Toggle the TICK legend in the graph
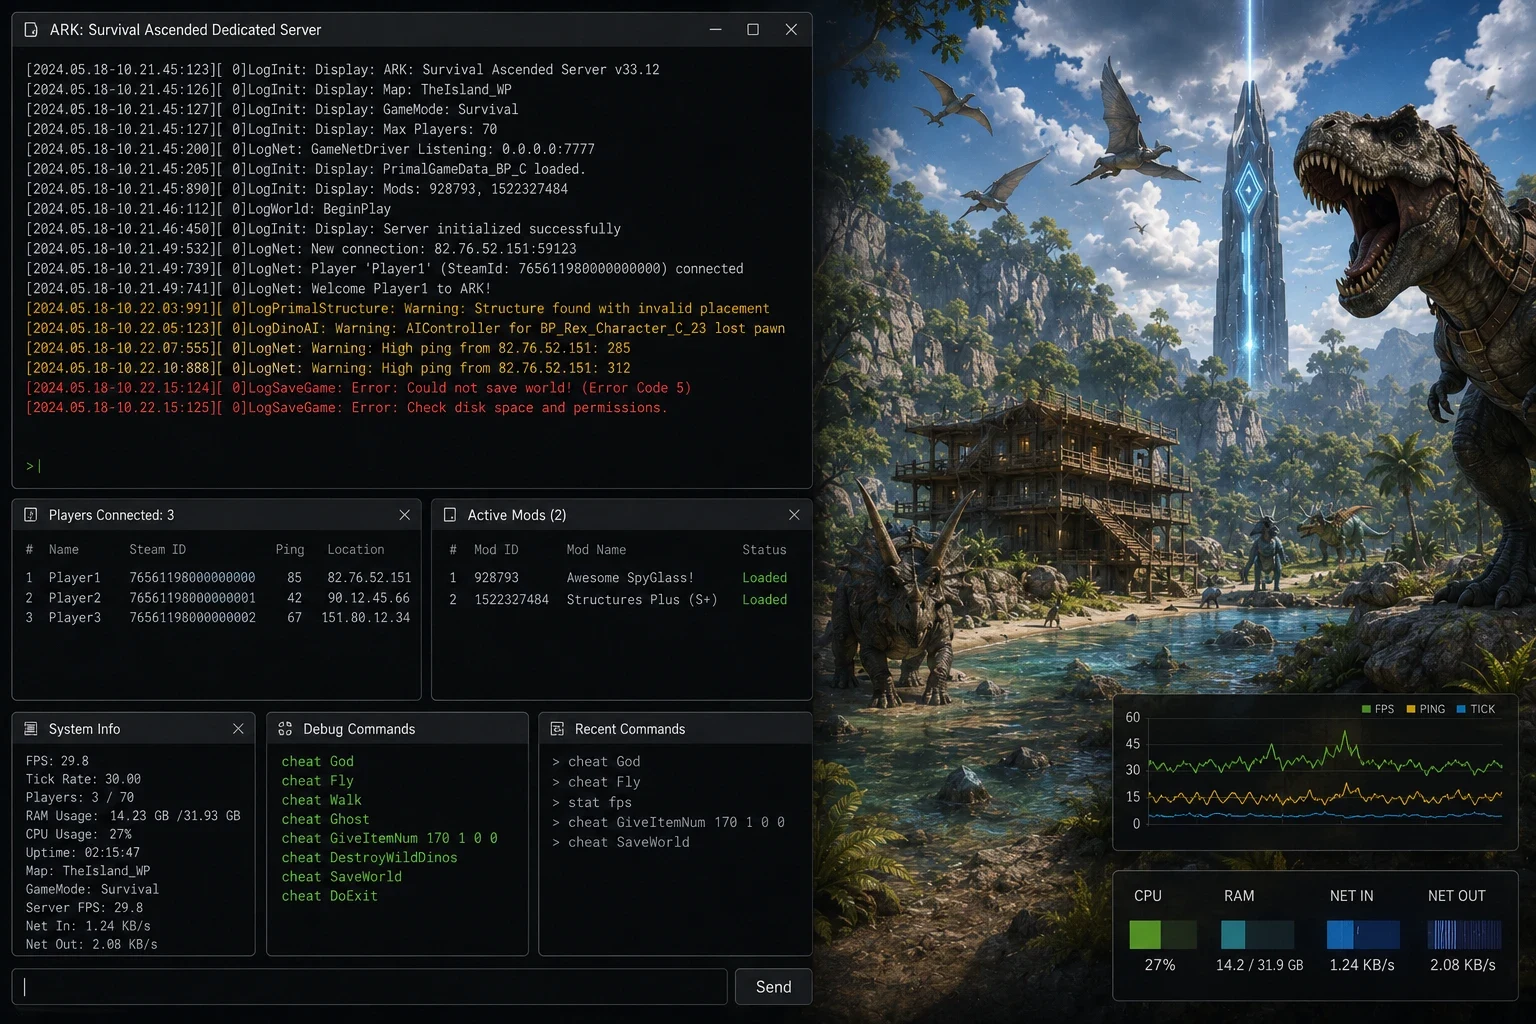Screen dimensions: 1536x1024 pos(1476,709)
